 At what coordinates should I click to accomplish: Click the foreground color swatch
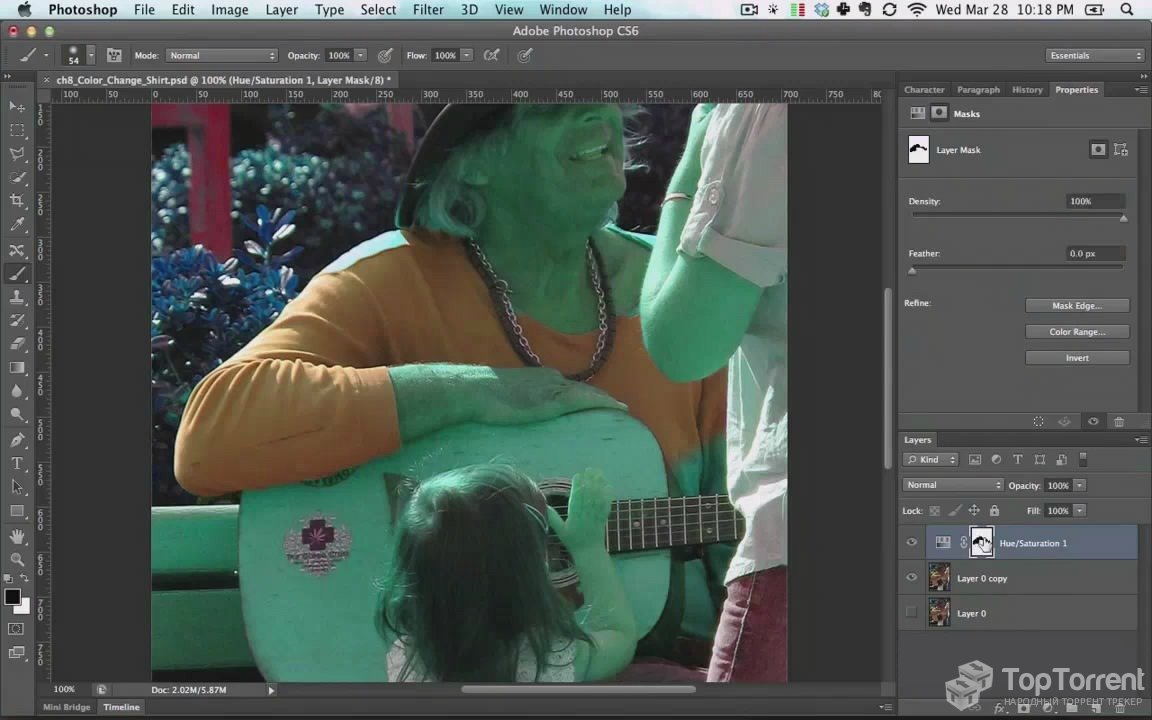click(x=12, y=597)
